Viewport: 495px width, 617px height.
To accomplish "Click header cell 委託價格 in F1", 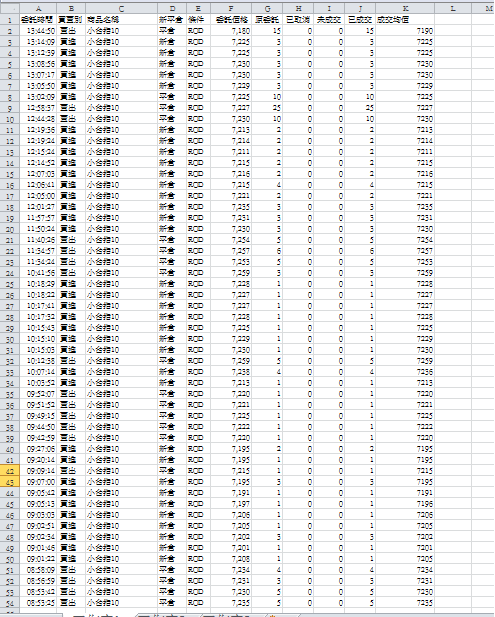I will 232,20.
